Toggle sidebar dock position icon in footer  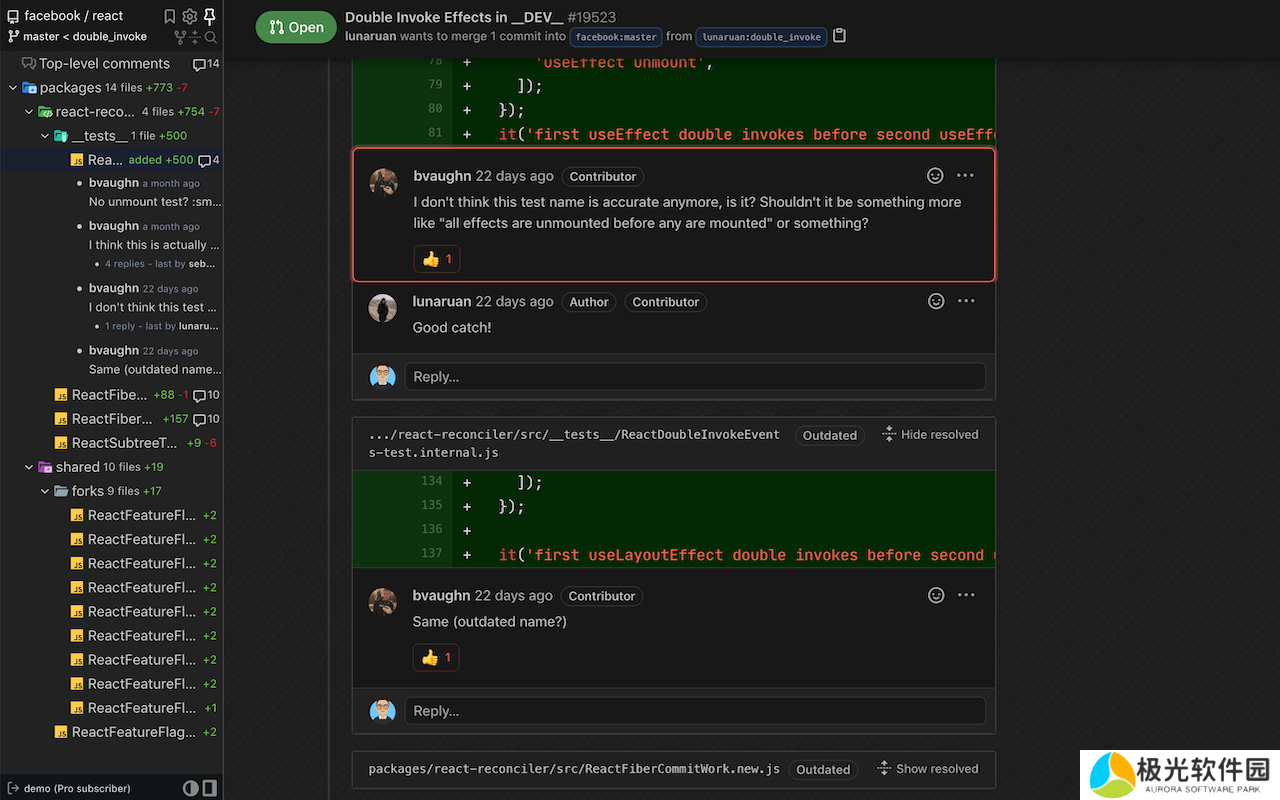[x=209, y=788]
